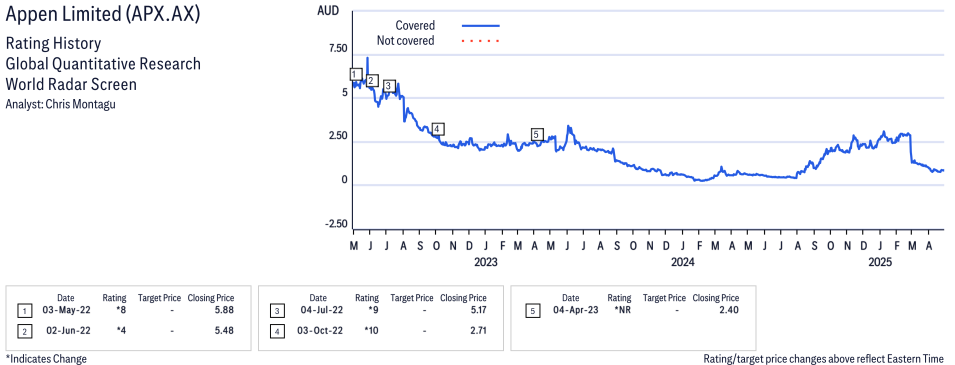Click the closing price 2.40
The height and width of the screenshot is (365, 955).
[729, 310]
